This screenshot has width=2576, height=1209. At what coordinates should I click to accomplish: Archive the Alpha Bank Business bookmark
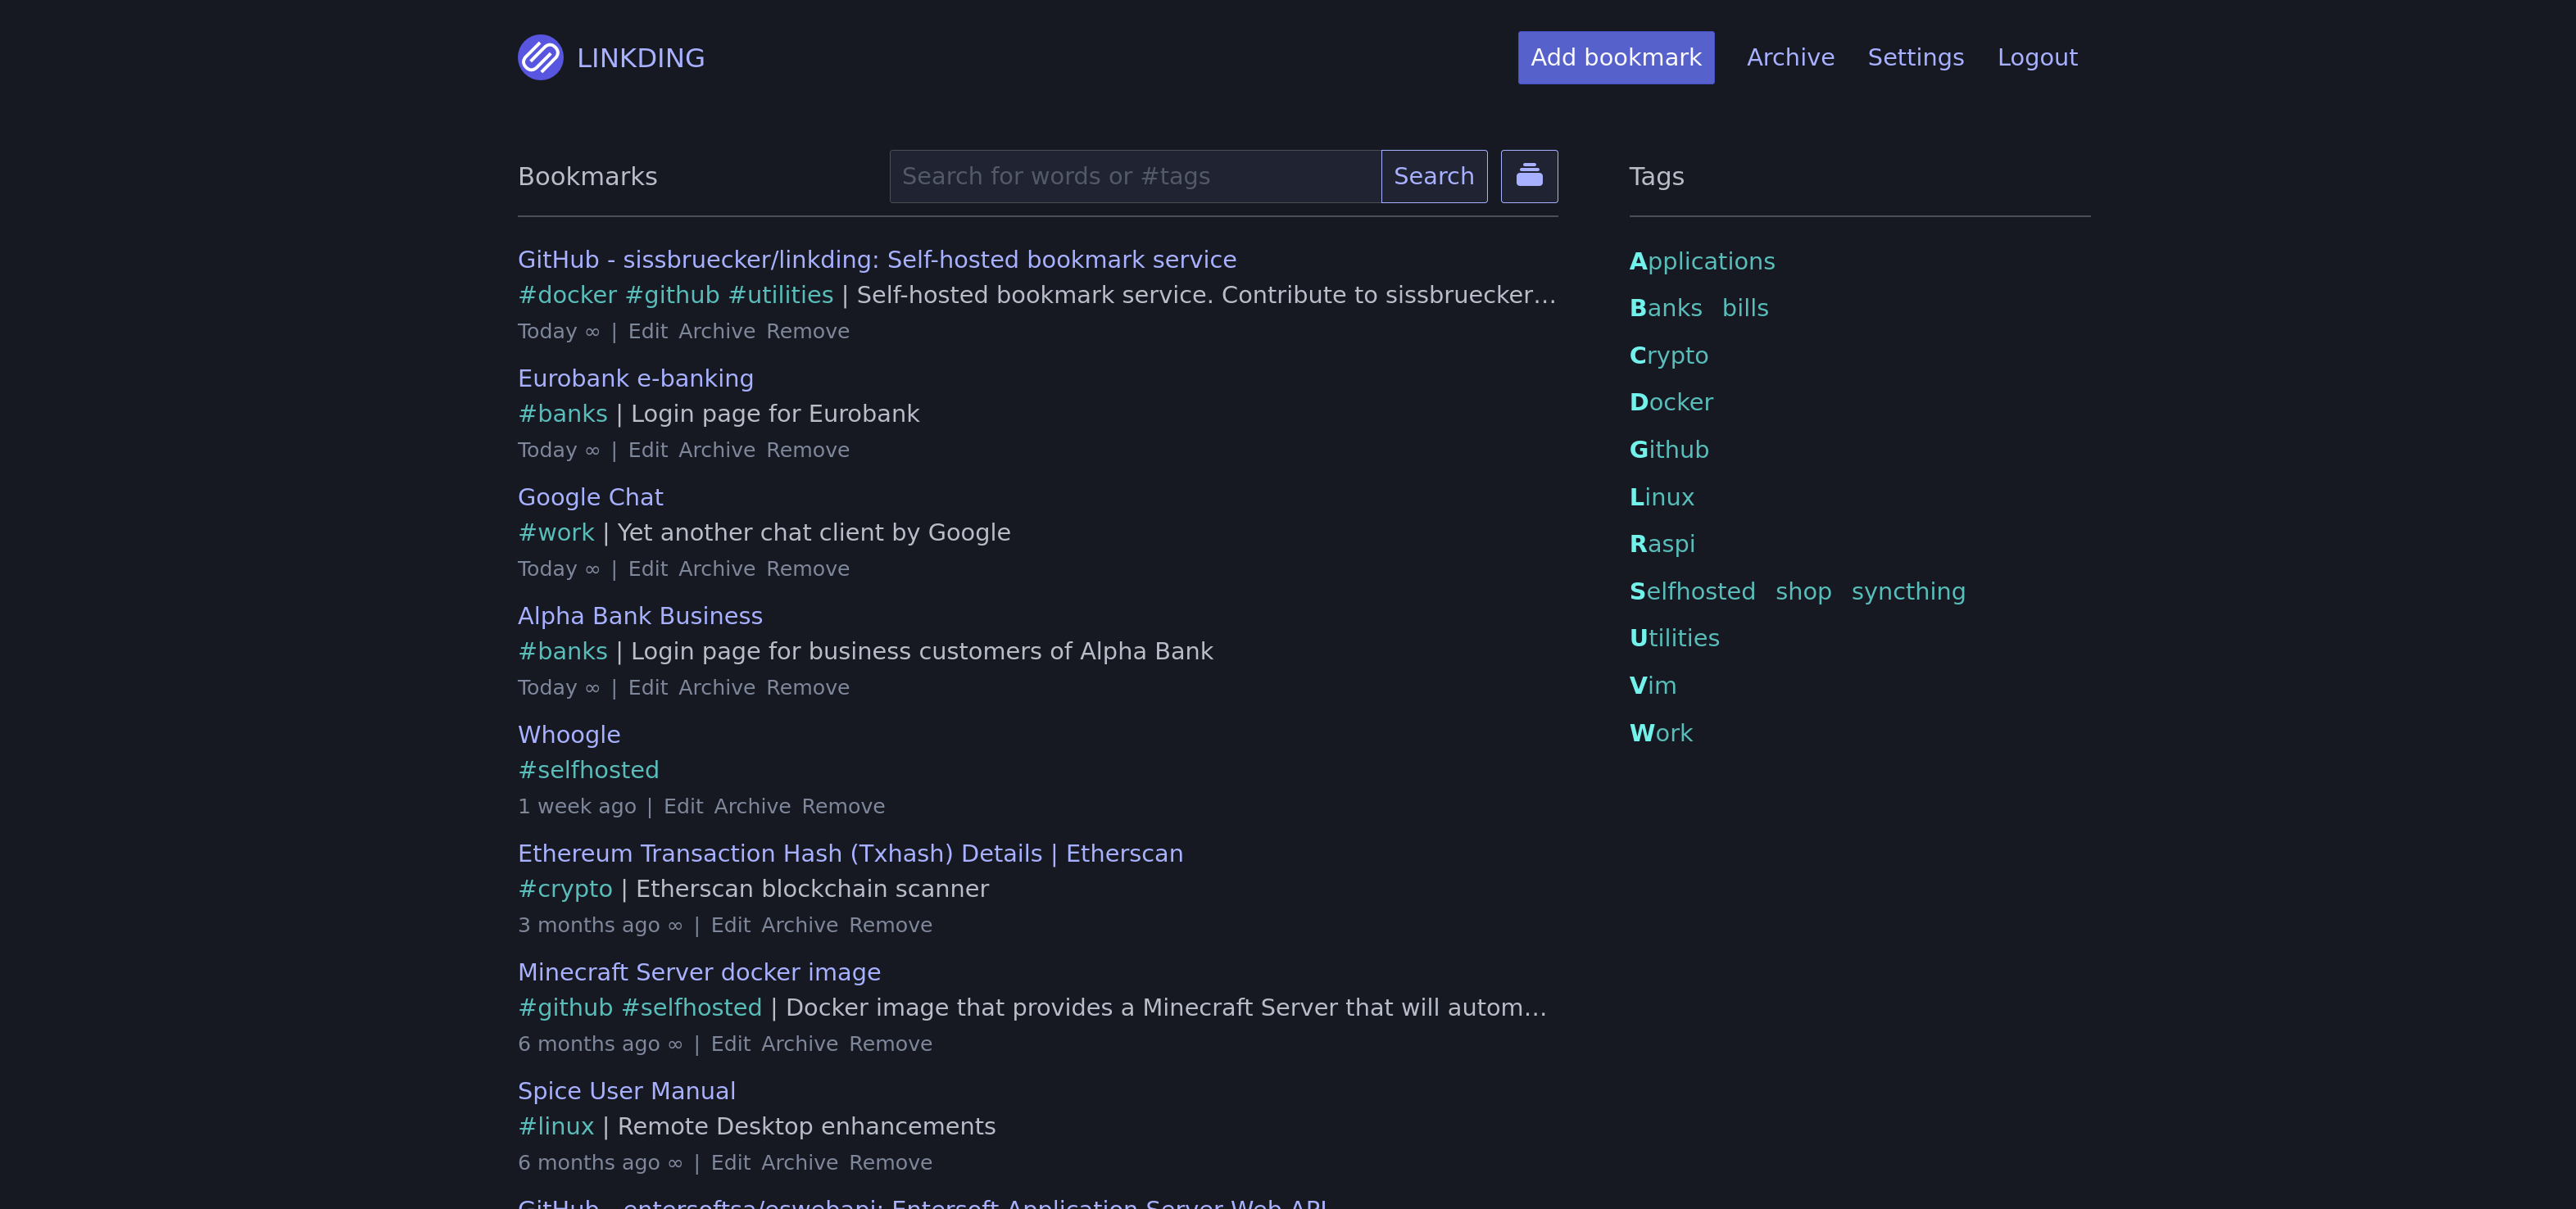(716, 687)
